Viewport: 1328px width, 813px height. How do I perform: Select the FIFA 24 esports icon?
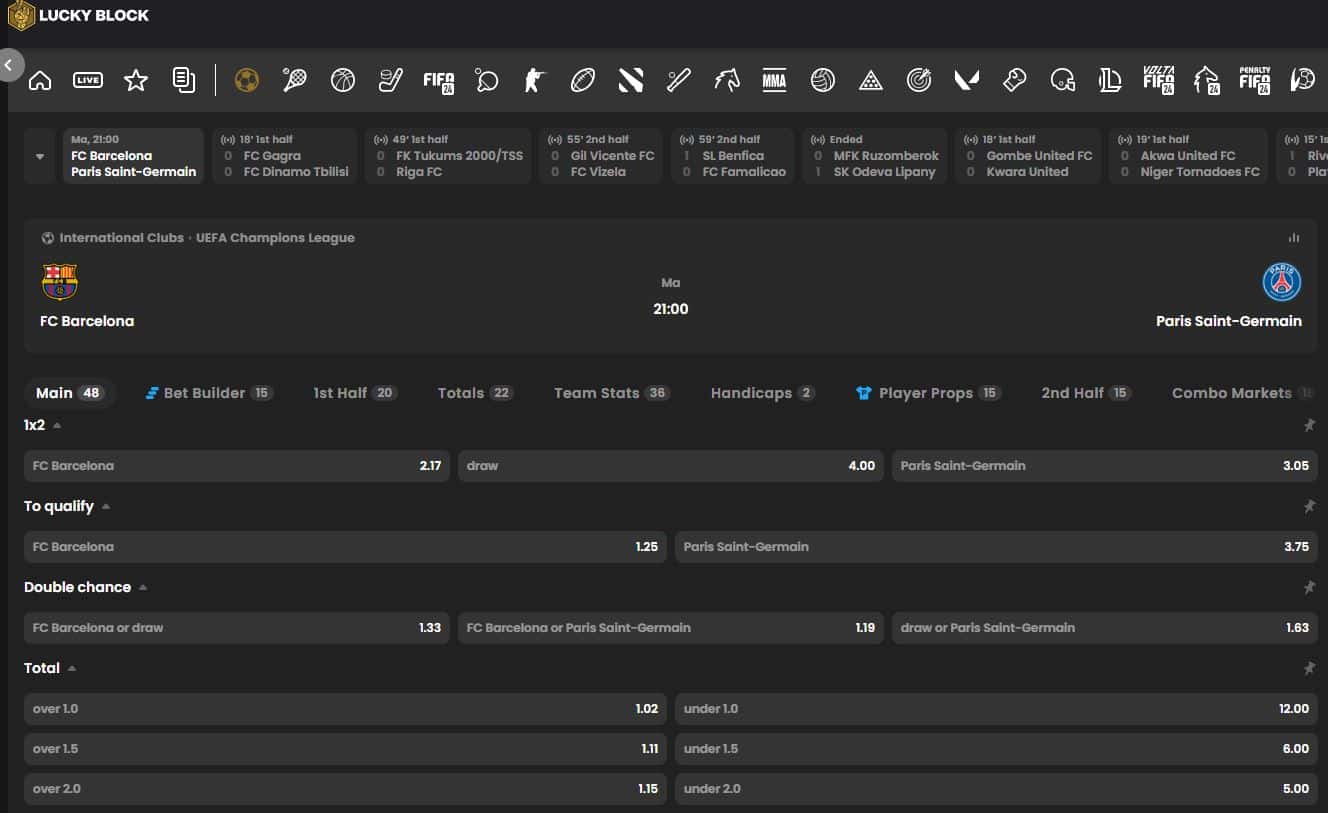439,80
